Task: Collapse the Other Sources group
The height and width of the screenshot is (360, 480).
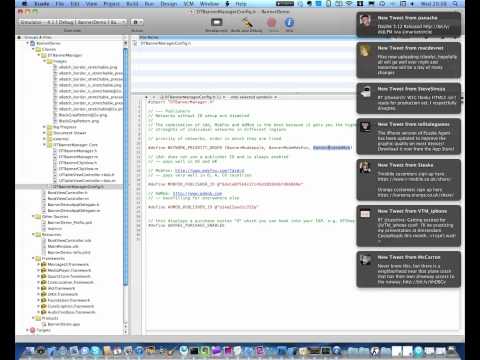Action: coord(33,216)
